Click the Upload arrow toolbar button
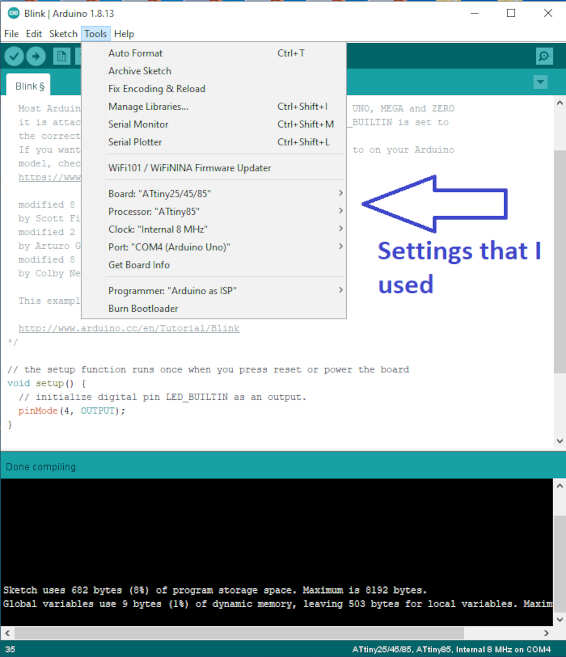 coord(36,56)
